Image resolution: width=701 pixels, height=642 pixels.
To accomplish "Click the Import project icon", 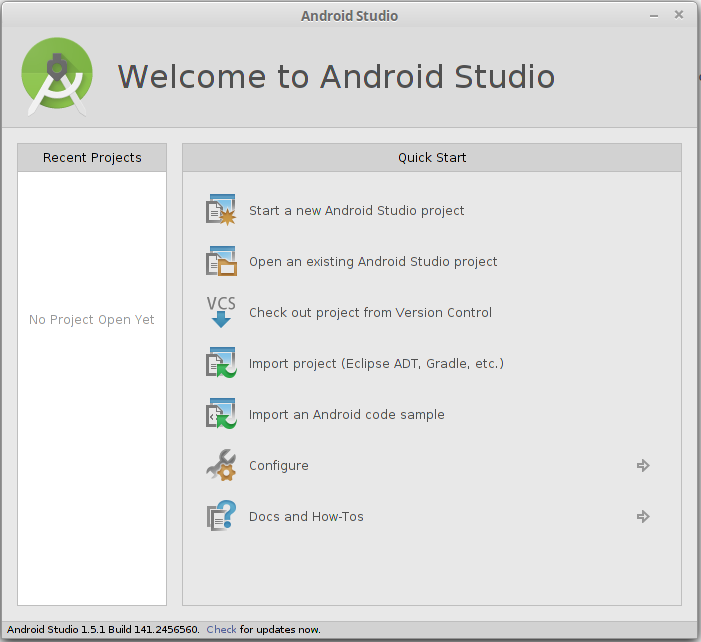I will pos(220,364).
